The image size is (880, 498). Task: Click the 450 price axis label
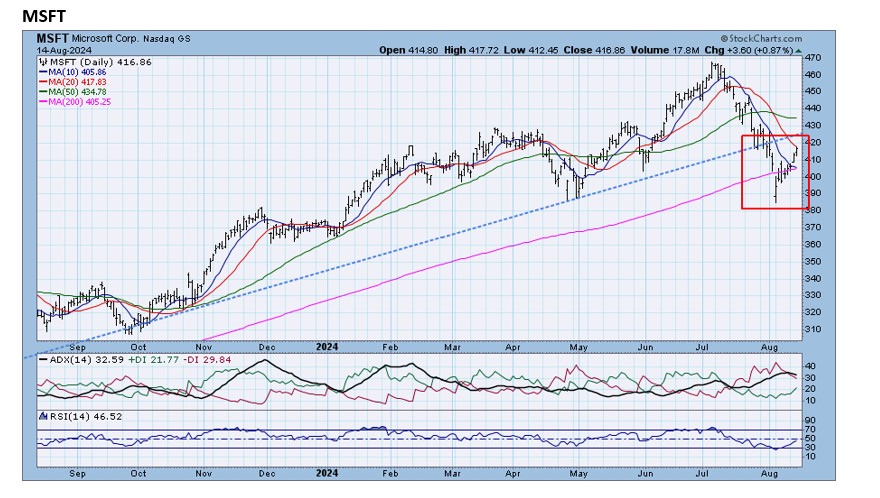point(814,91)
